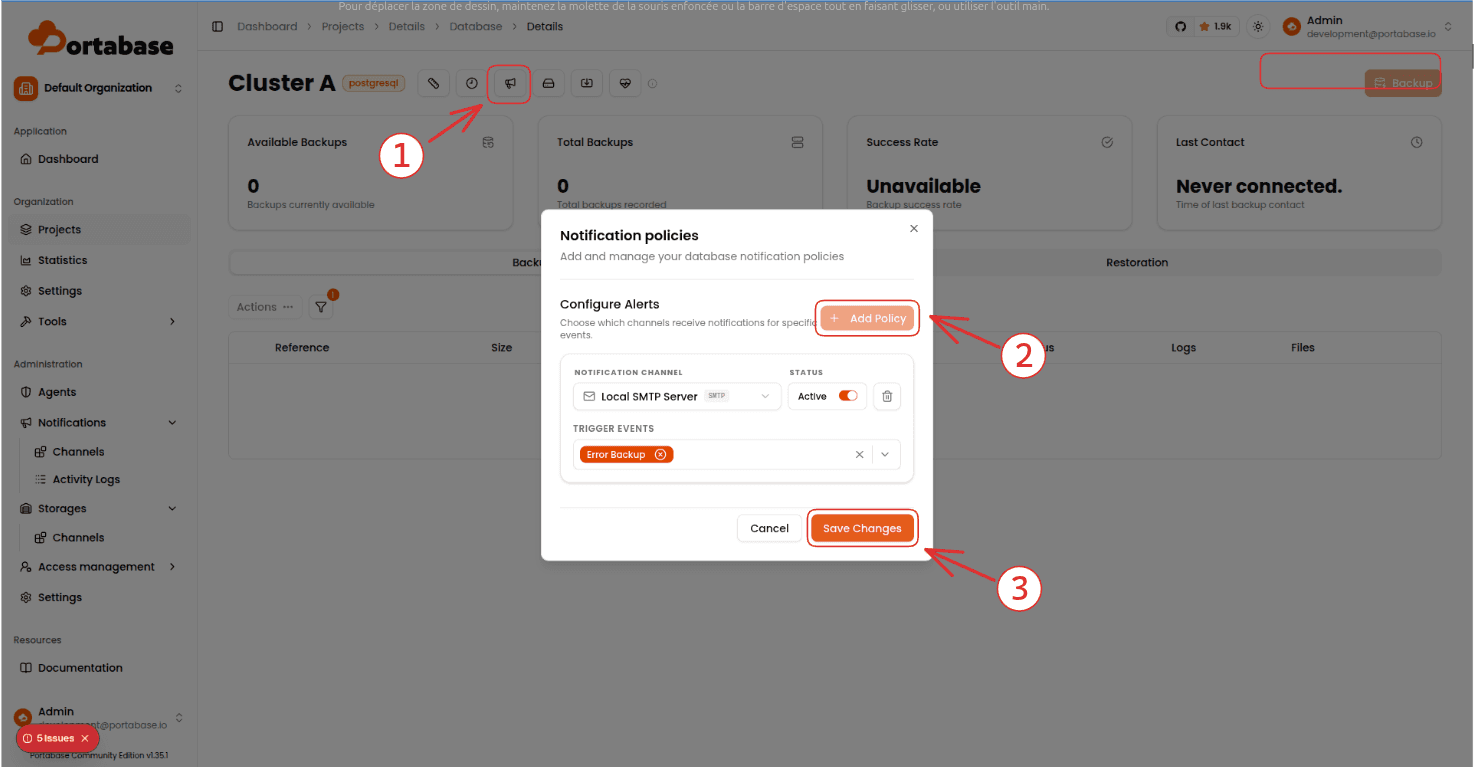The height and width of the screenshot is (767, 1474).
Task: Toggle the Active status switch off
Action: 848,397
